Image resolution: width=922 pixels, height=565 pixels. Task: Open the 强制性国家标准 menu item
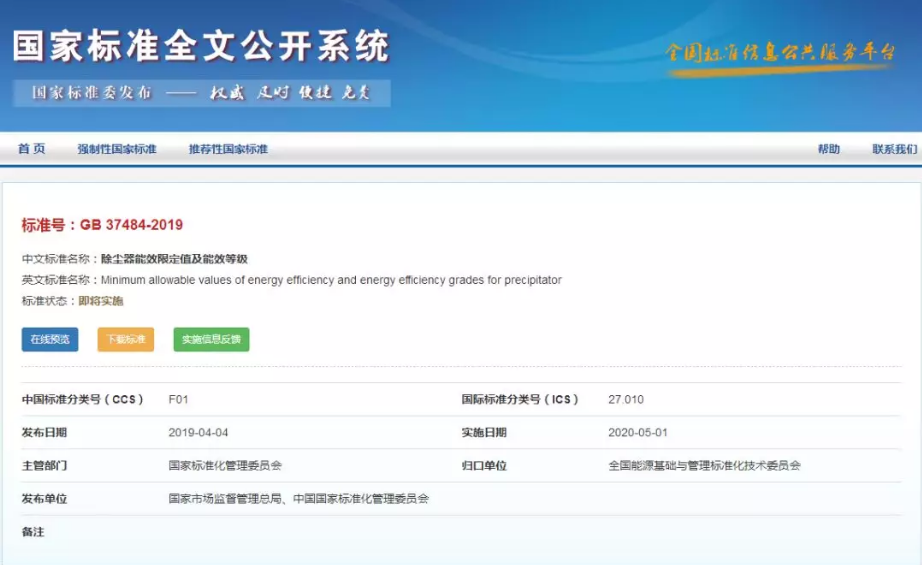tap(117, 149)
